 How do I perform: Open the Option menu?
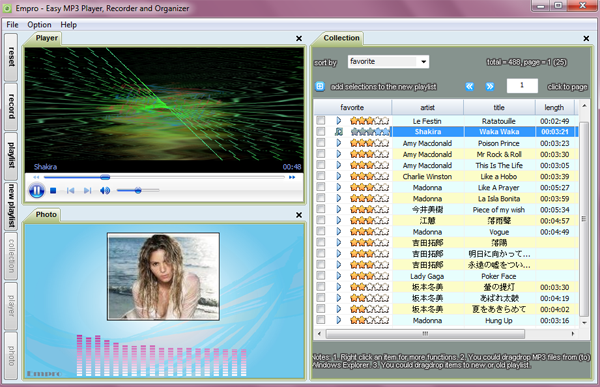[x=39, y=24]
